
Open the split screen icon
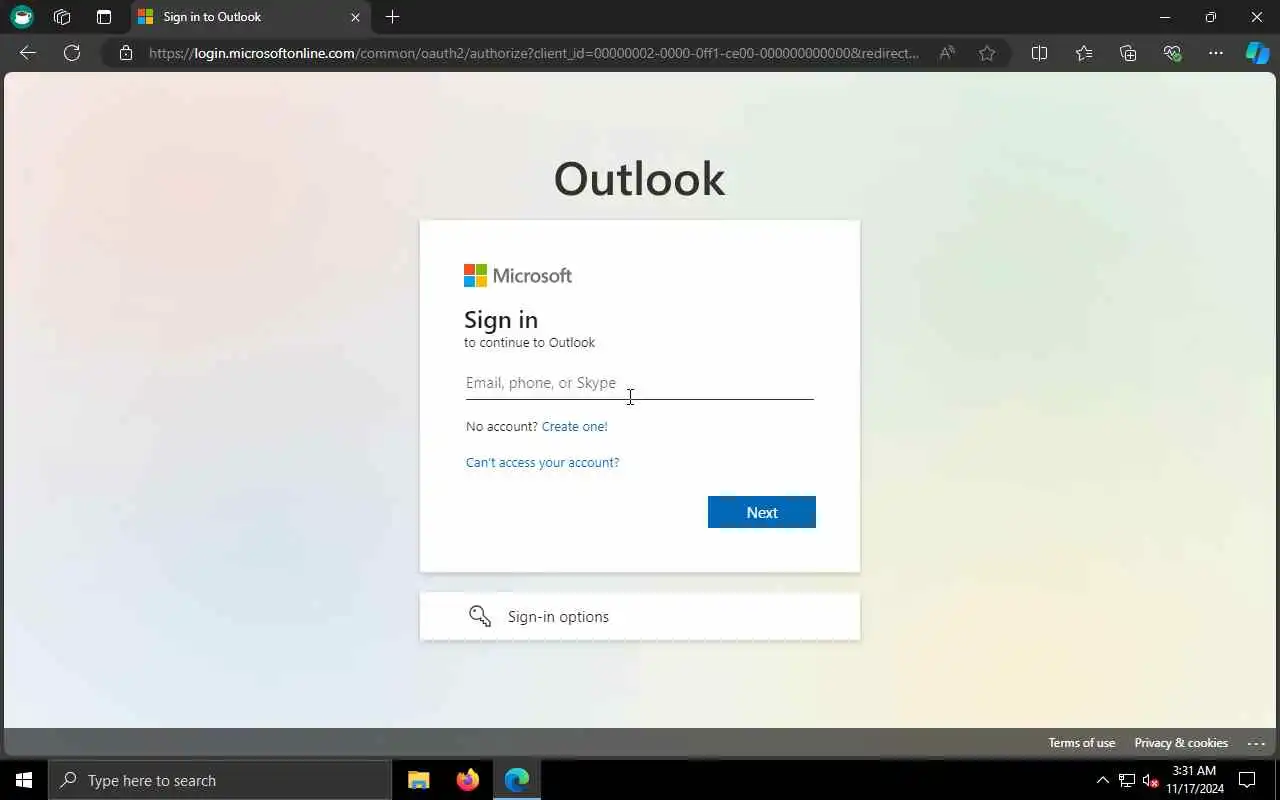[x=1039, y=53]
